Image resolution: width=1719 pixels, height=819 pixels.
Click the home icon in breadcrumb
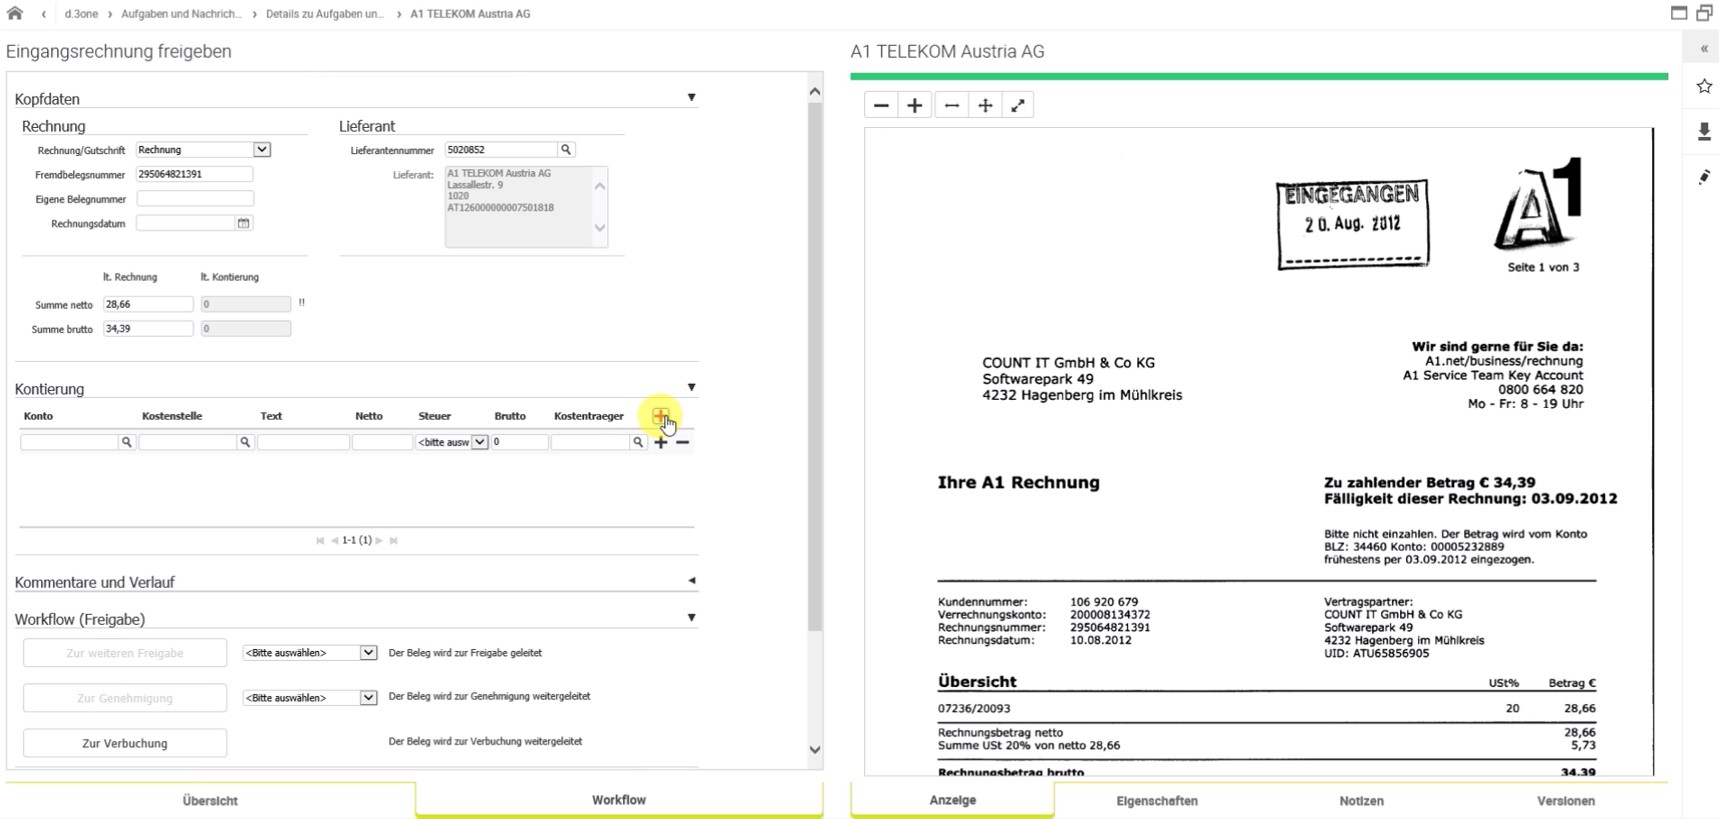15,14
